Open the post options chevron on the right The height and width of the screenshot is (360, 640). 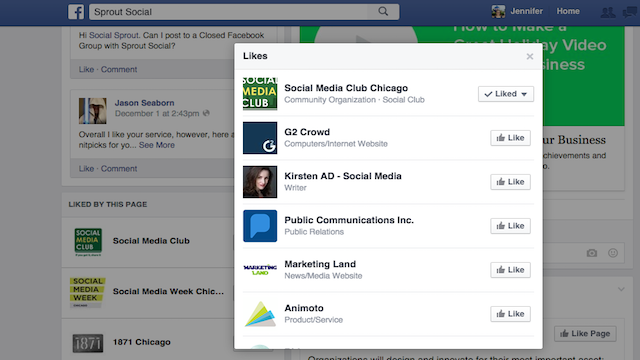621,289
